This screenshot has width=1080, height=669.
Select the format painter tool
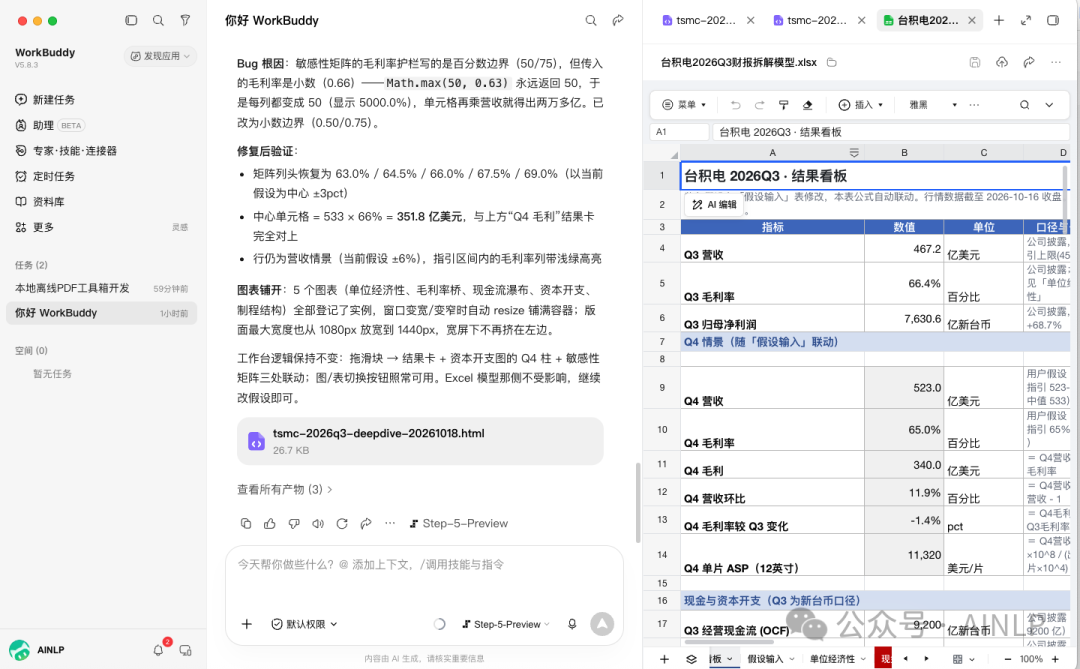pos(783,105)
